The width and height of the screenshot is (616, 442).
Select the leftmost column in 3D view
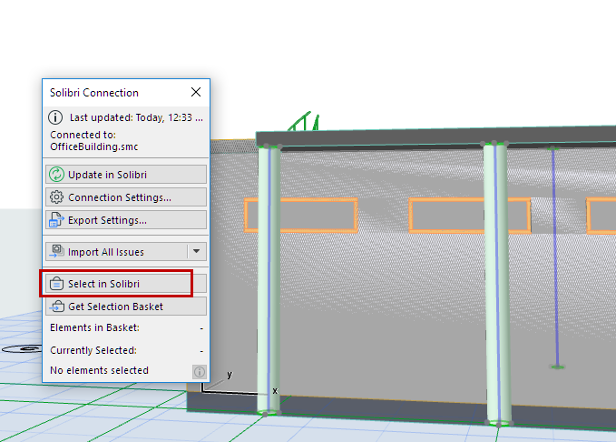pos(267,280)
